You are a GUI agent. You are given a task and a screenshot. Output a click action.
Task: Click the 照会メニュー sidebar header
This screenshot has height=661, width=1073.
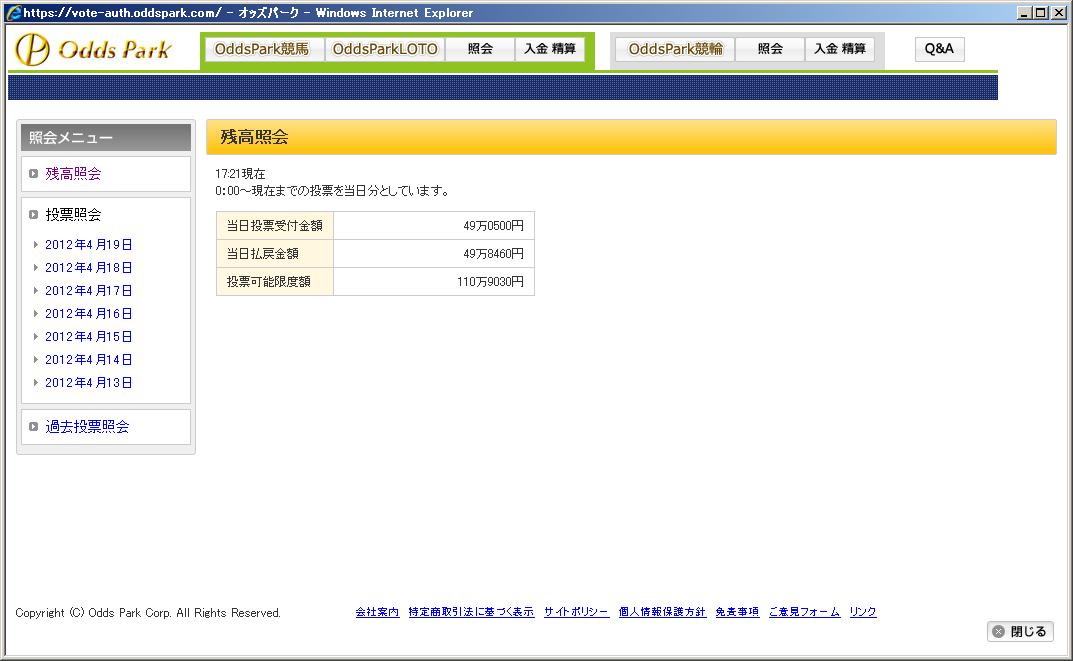[106, 138]
